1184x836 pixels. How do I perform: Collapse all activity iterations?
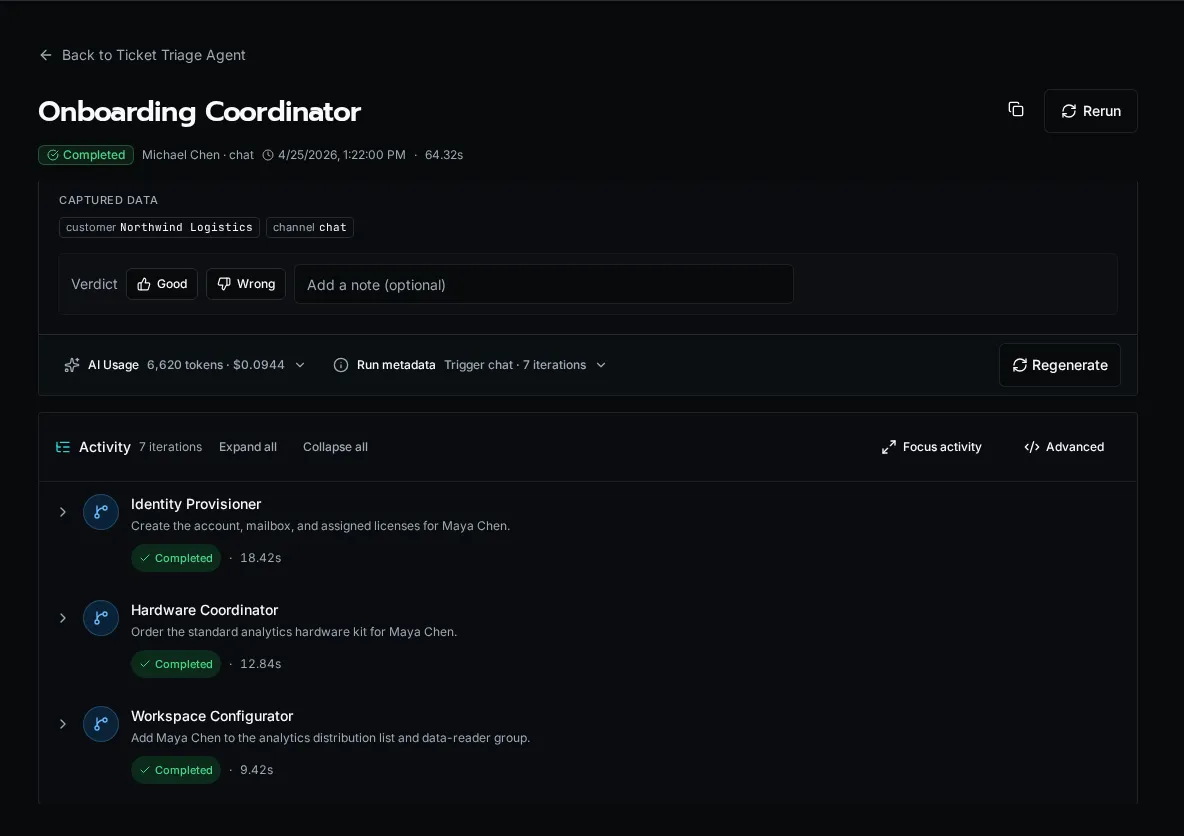point(335,447)
